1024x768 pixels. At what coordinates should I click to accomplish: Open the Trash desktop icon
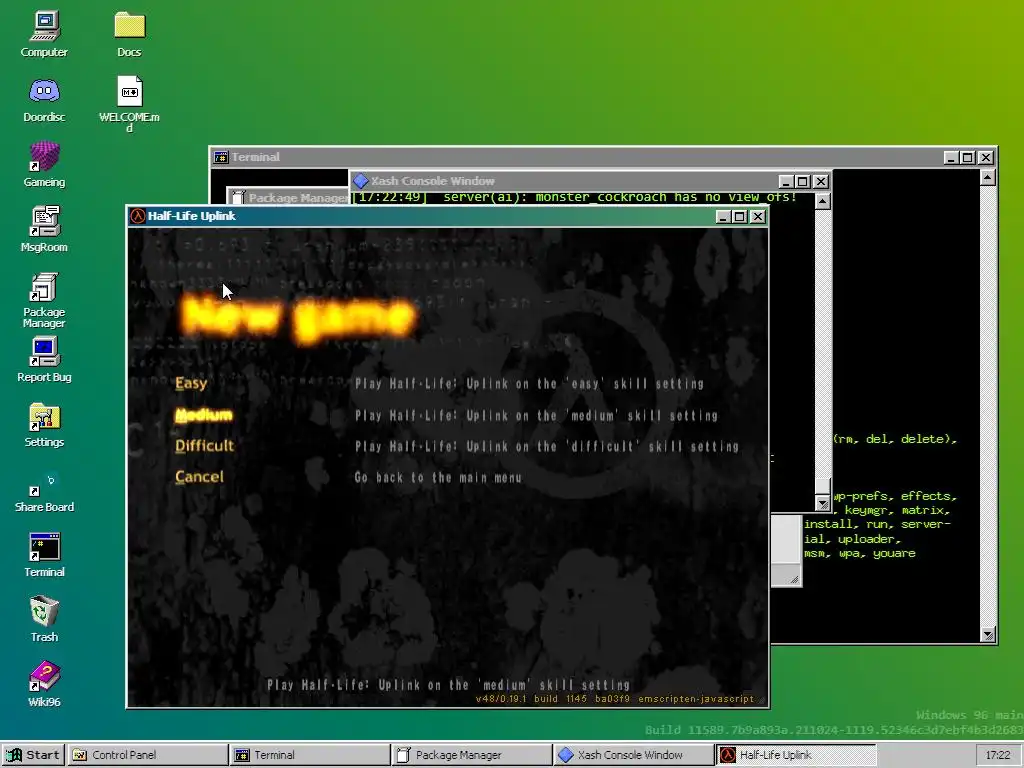click(x=44, y=619)
